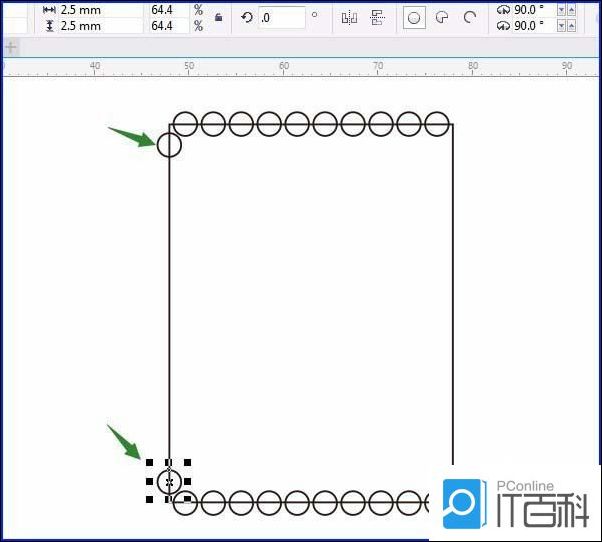Click the 50 mark on the horizontal ruler

pos(189,66)
